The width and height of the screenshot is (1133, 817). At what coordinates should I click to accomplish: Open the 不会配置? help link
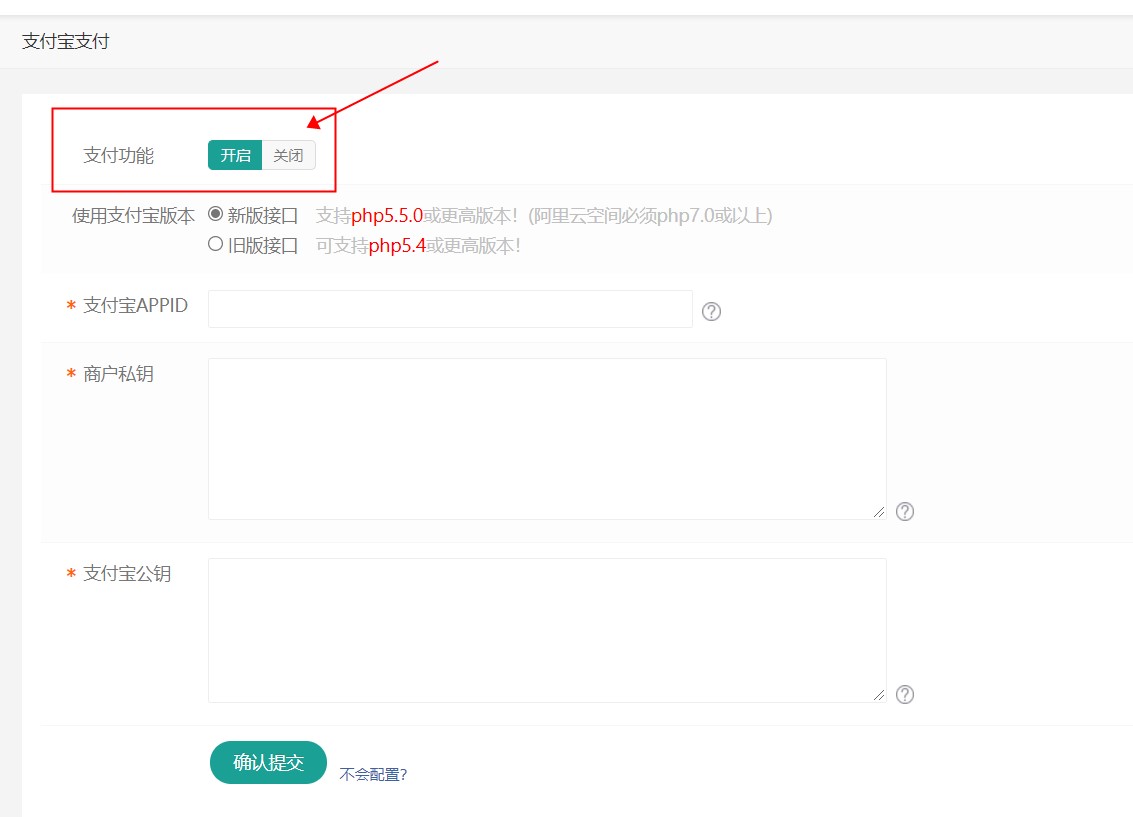coord(373,774)
